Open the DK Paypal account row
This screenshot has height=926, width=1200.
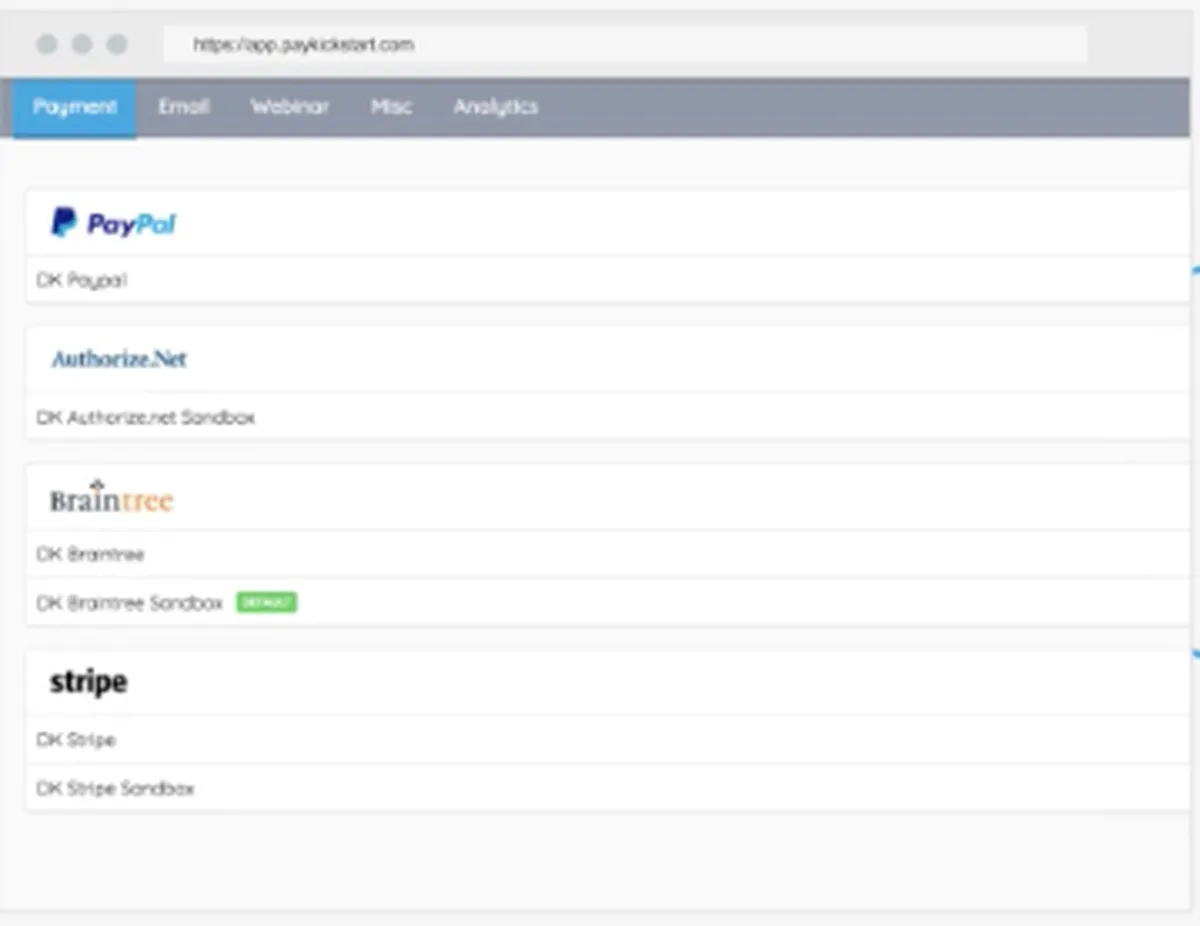click(x=607, y=281)
